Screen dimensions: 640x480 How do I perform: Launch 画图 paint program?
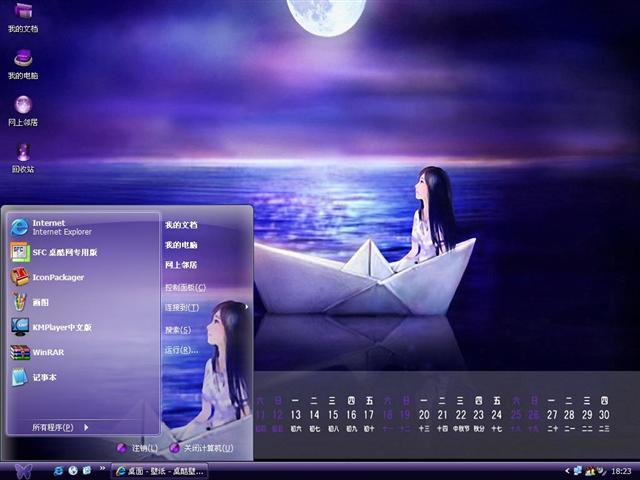pos(40,302)
